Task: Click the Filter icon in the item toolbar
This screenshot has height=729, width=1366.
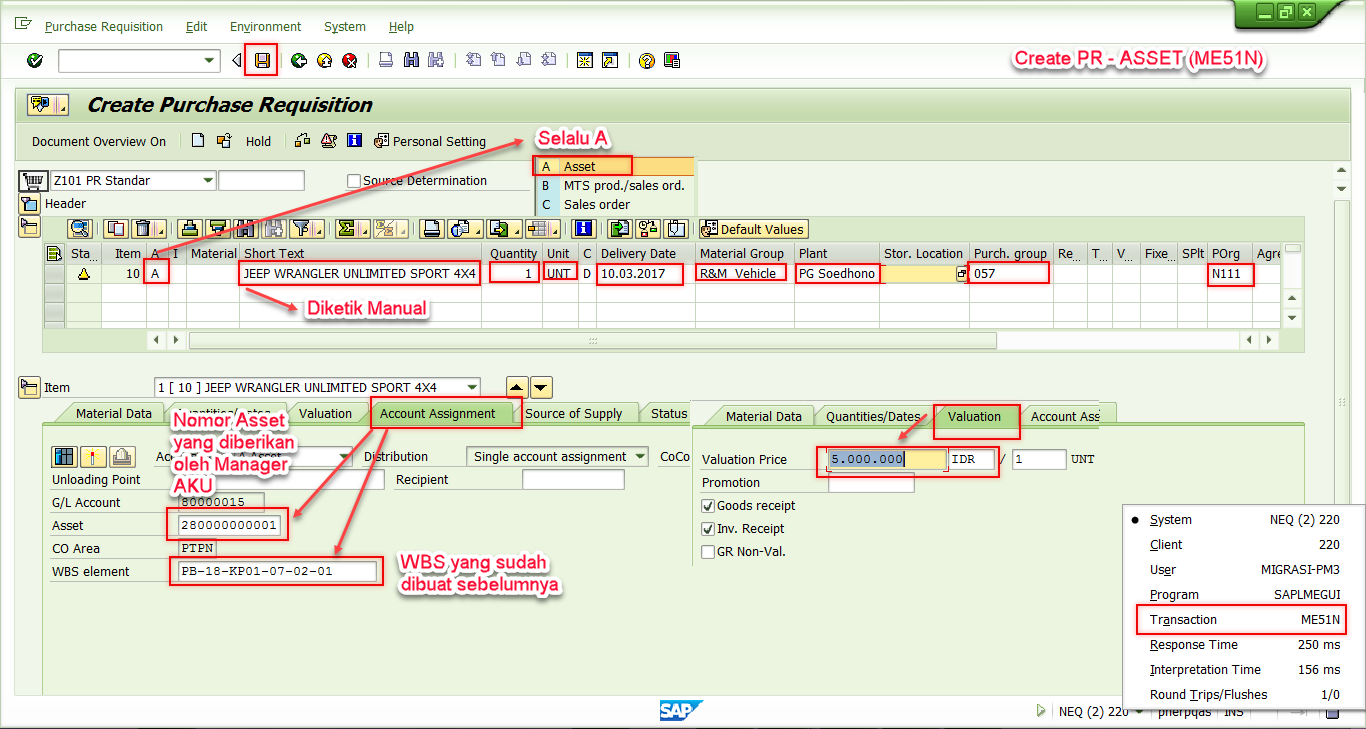Action: [302, 229]
